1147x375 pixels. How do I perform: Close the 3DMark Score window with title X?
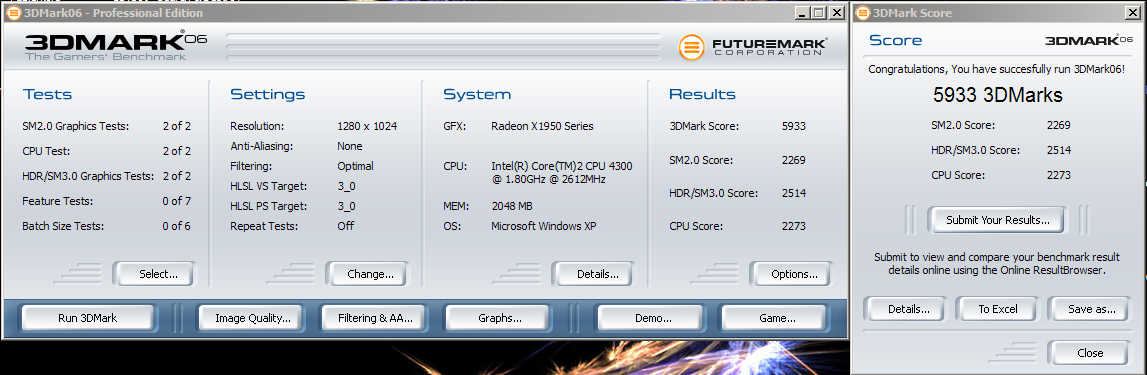pyautogui.click(x=1132, y=12)
